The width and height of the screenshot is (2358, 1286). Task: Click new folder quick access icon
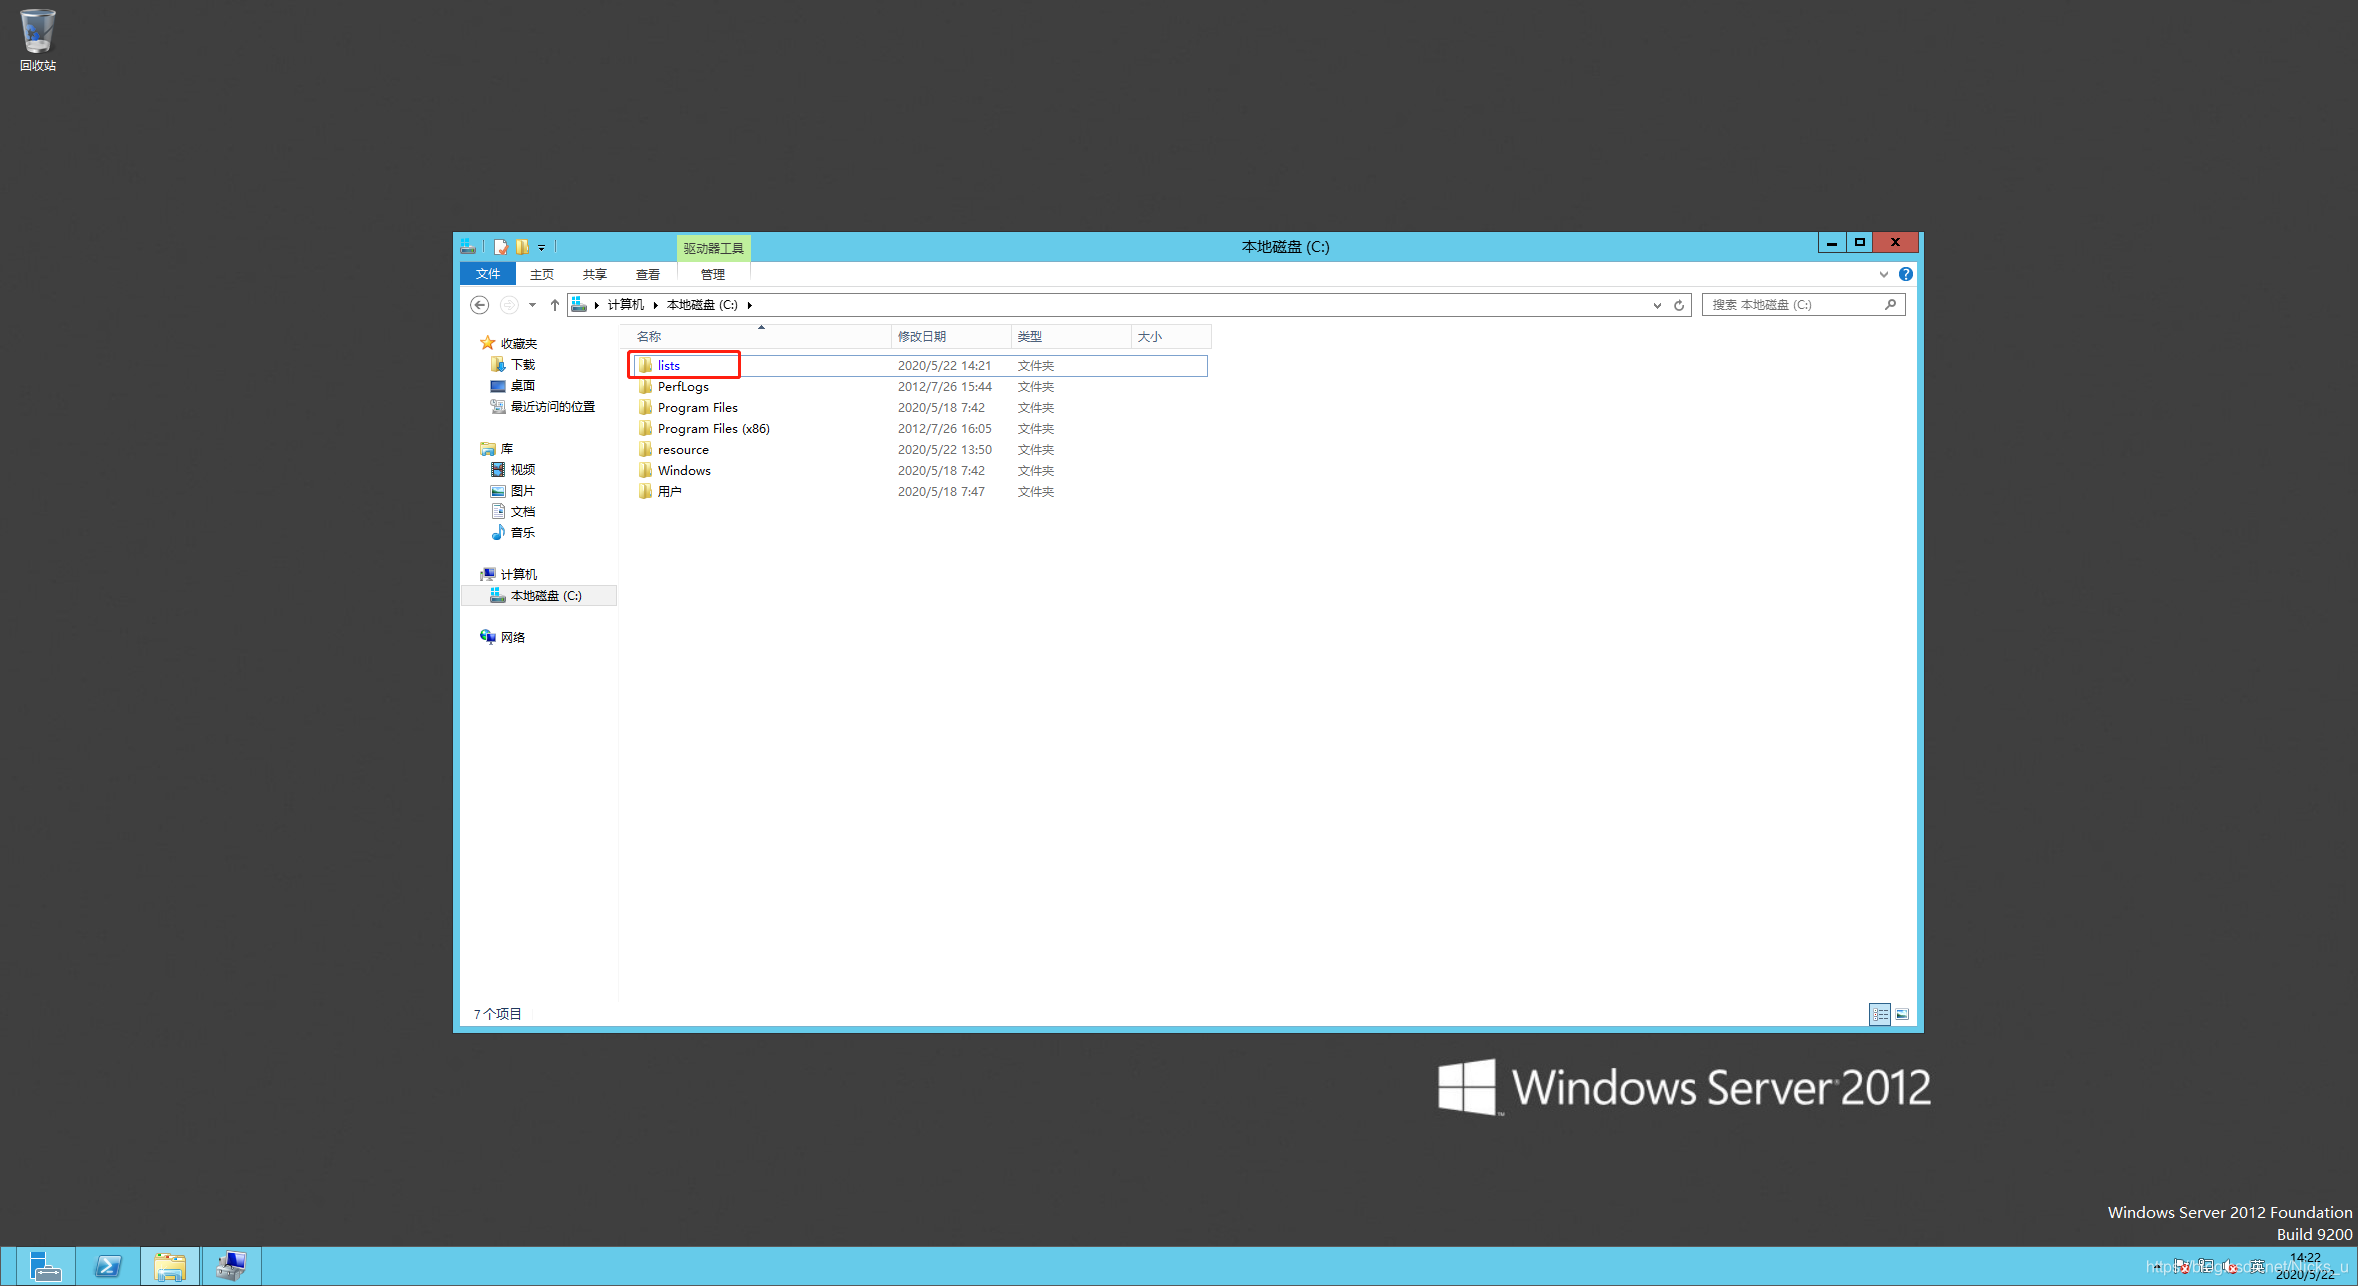[x=522, y=247]
